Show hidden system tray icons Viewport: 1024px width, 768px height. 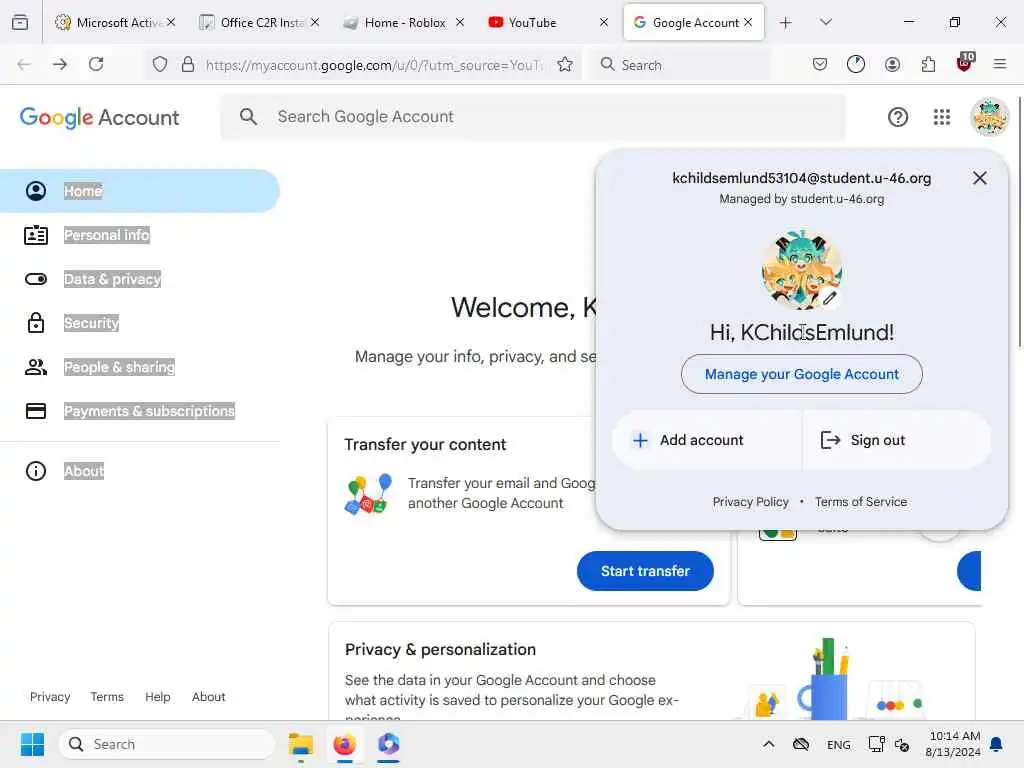pyautogui.click(x=769, y=744)
